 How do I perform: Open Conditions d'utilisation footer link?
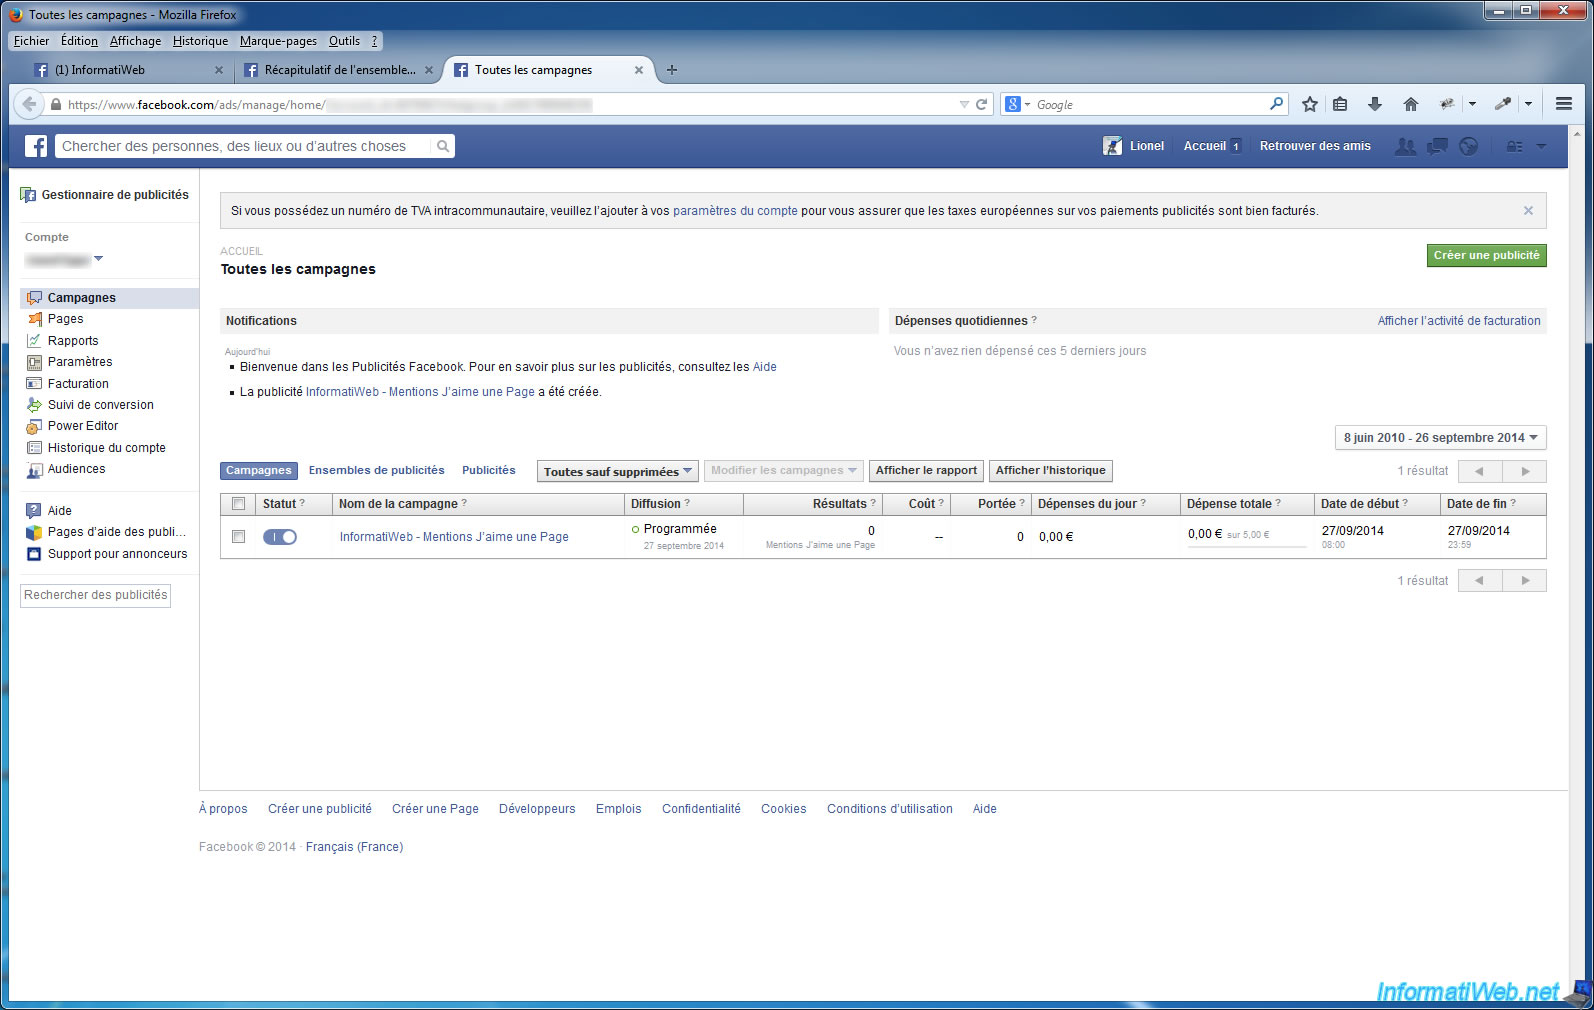889,809
